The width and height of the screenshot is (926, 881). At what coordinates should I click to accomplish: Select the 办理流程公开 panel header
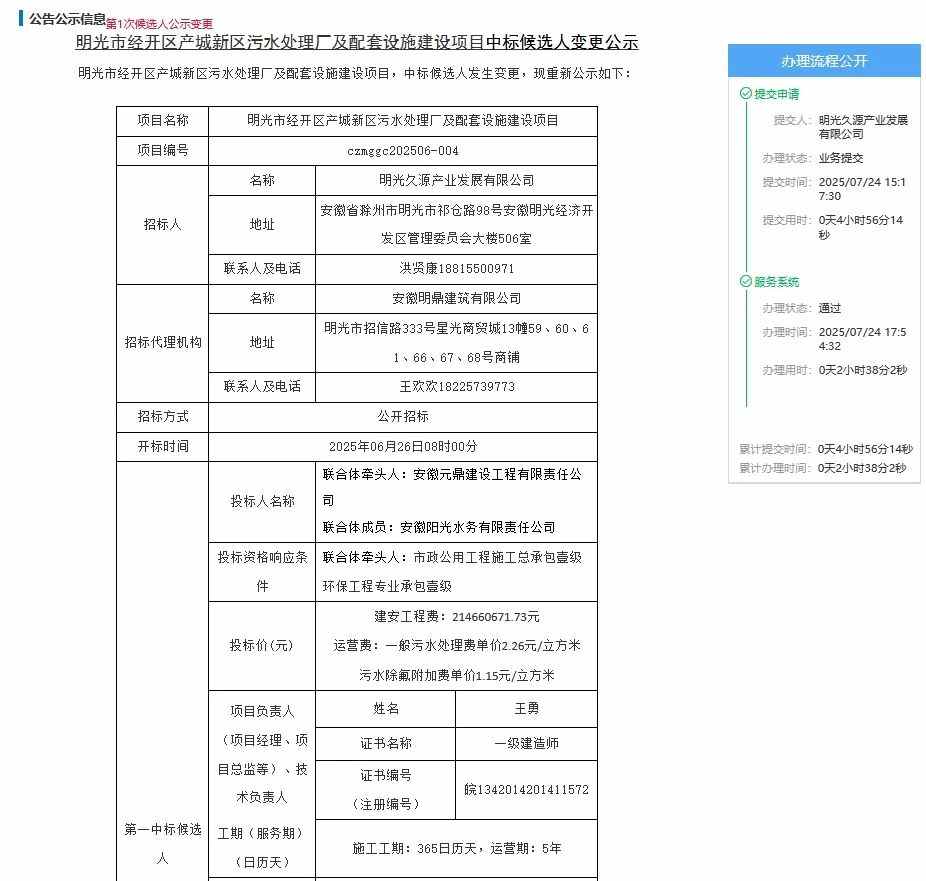(x=824, y=61)
